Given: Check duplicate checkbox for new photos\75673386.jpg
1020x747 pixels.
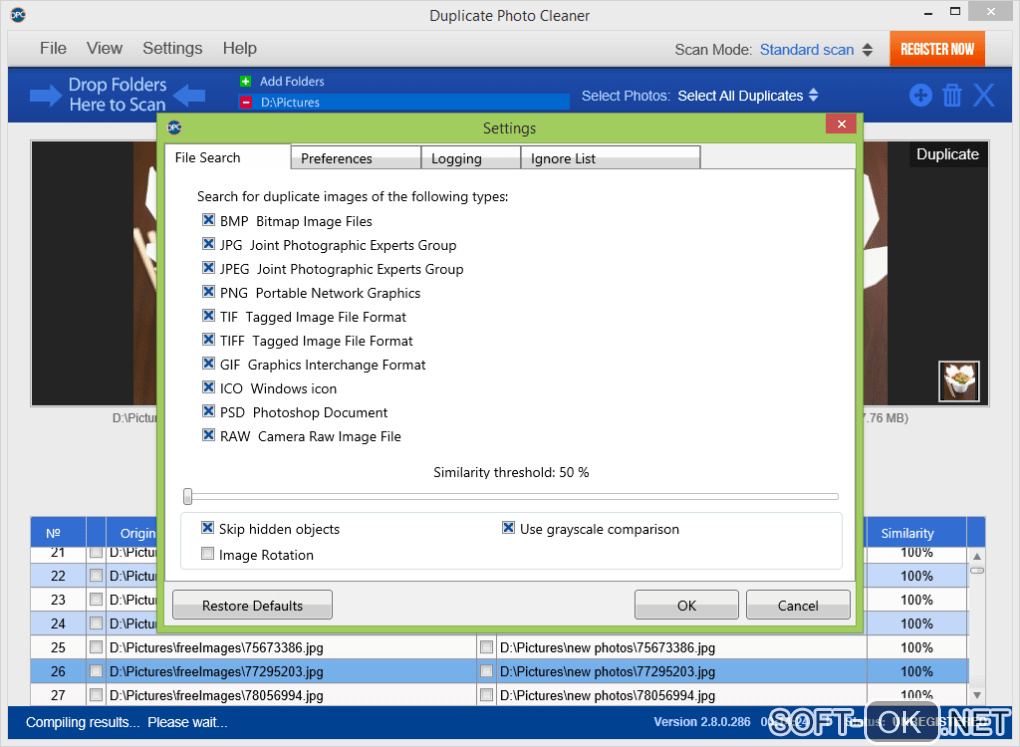Looking at the screenshot, I should tap(486, 647).
